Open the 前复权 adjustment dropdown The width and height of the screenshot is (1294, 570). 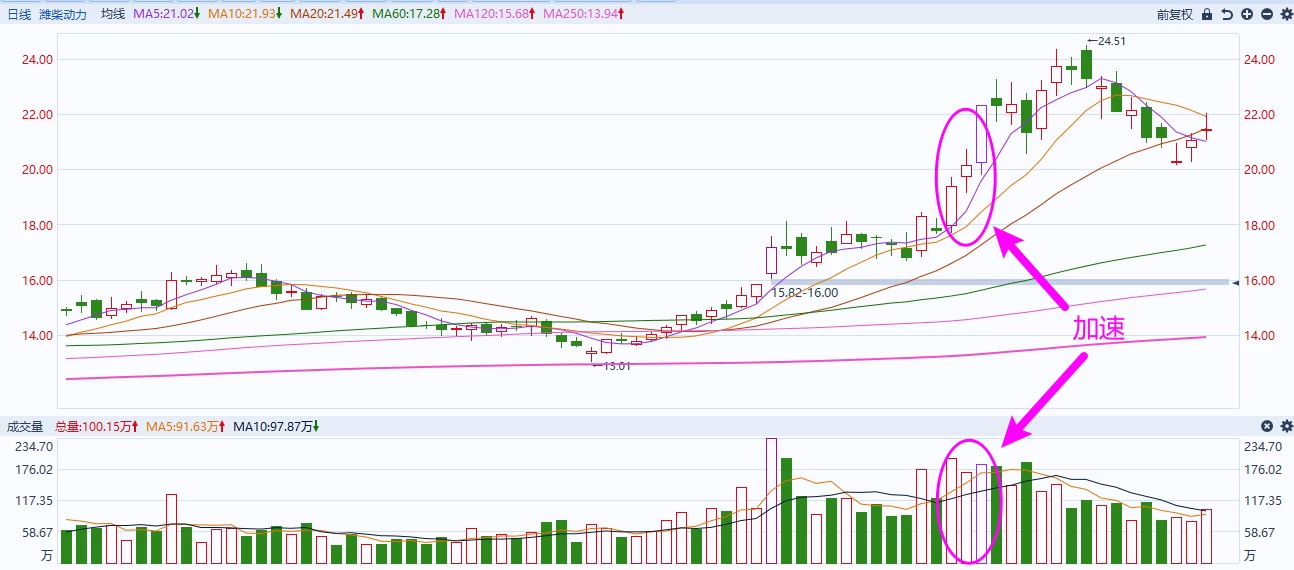pyautogui.click(x=1175, y=14)
